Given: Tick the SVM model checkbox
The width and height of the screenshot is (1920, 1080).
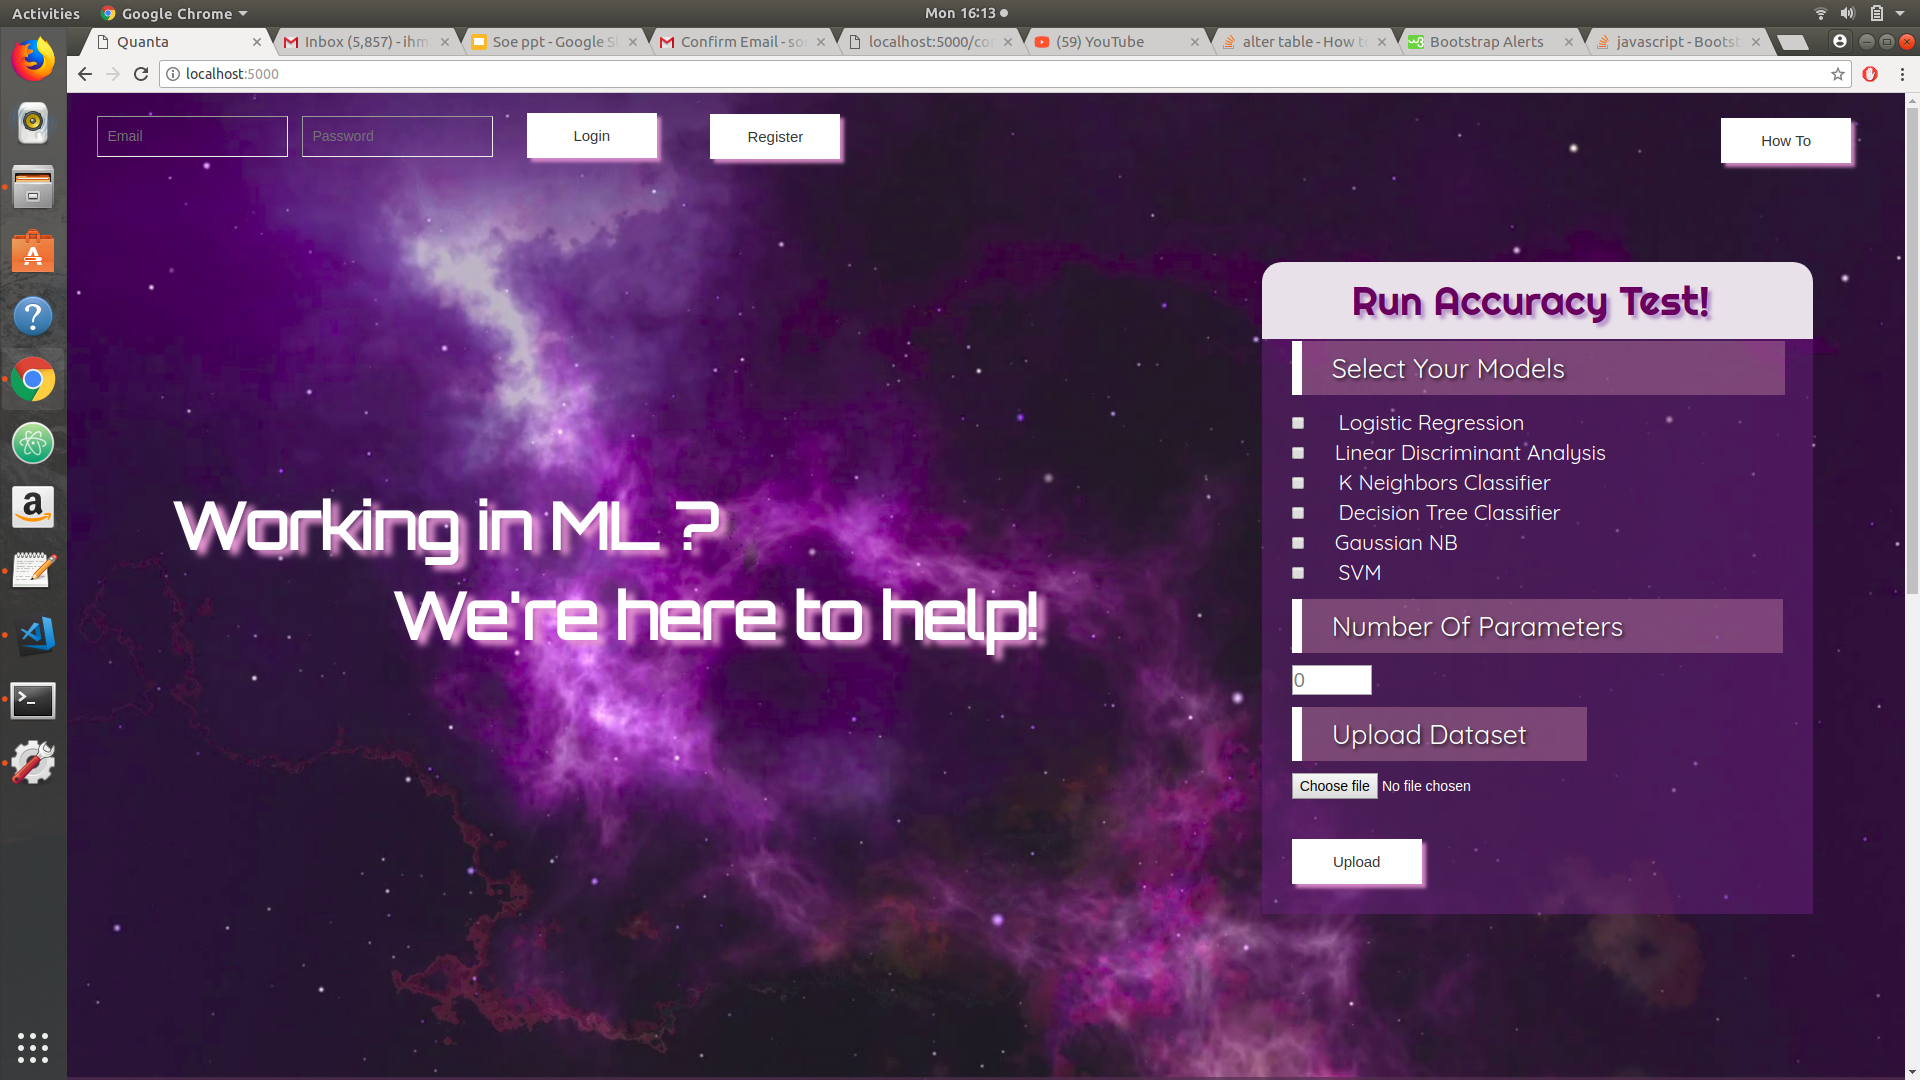Looking at the screenshot, I should click(x=1298, y=573).
